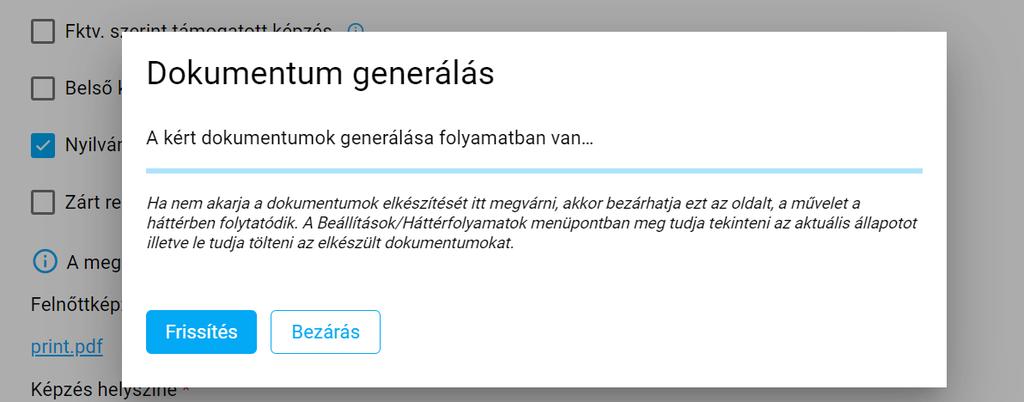Uncheck the checked Nyilván… checkbox
Screen dimensions: 1024x402
click(42, 146)
